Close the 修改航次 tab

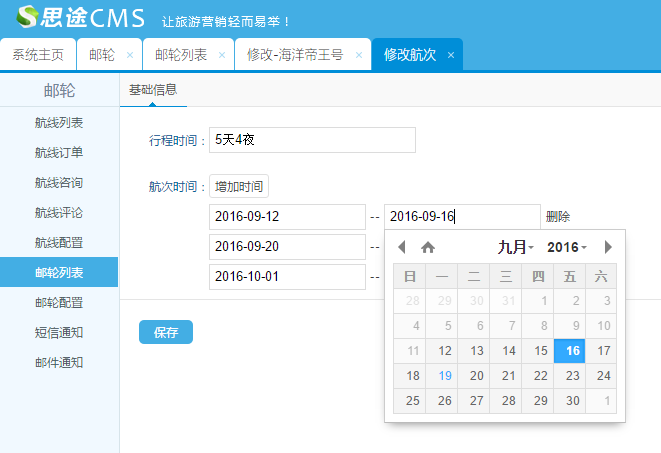[451, 55]
